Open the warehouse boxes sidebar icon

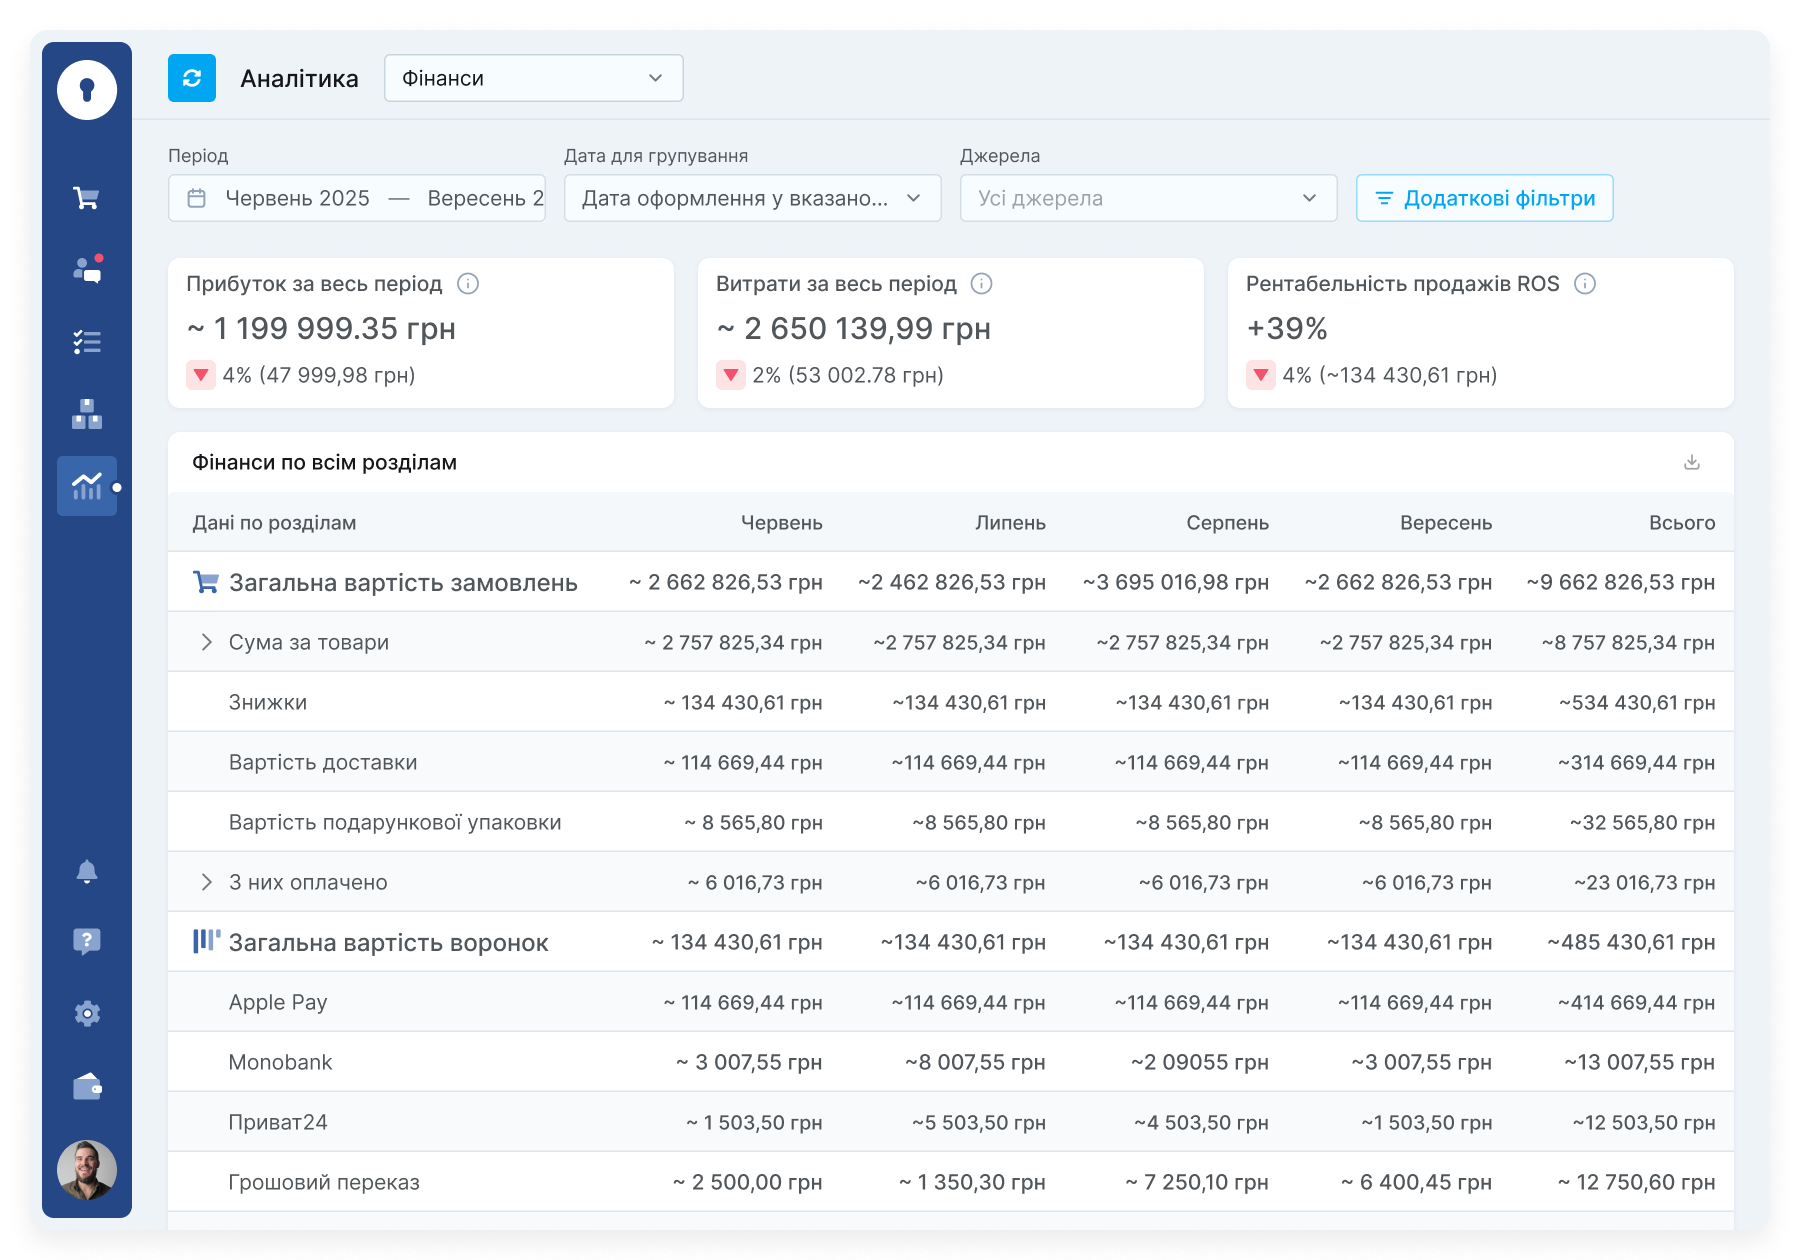tap(87, 414)
